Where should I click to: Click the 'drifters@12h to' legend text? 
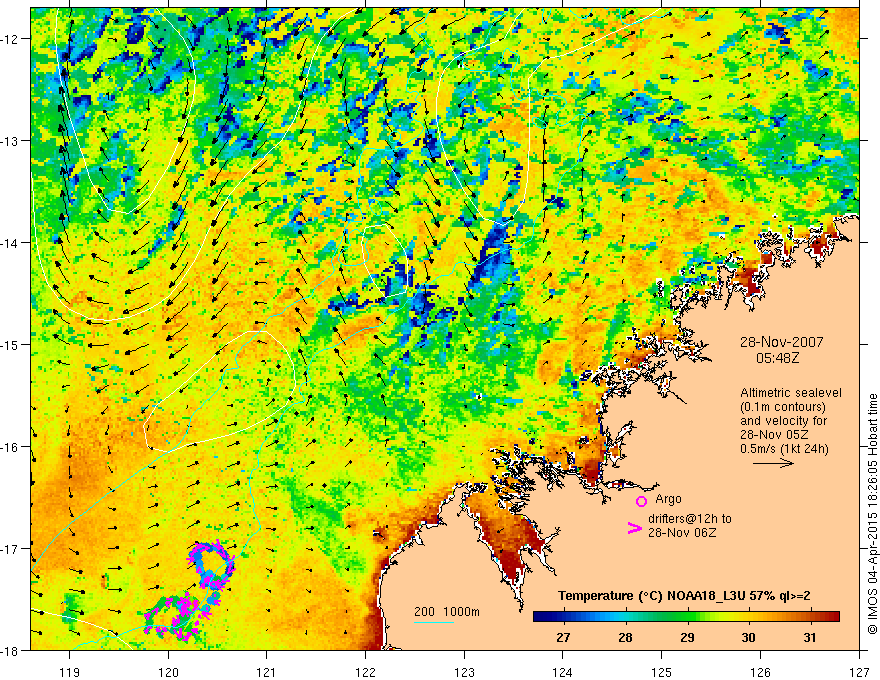[690, 519]
